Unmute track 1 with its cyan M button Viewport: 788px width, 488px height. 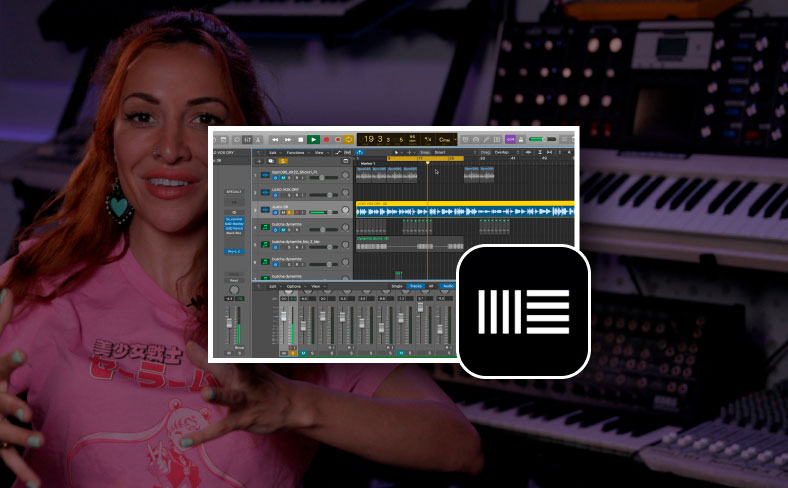point(283,178)
